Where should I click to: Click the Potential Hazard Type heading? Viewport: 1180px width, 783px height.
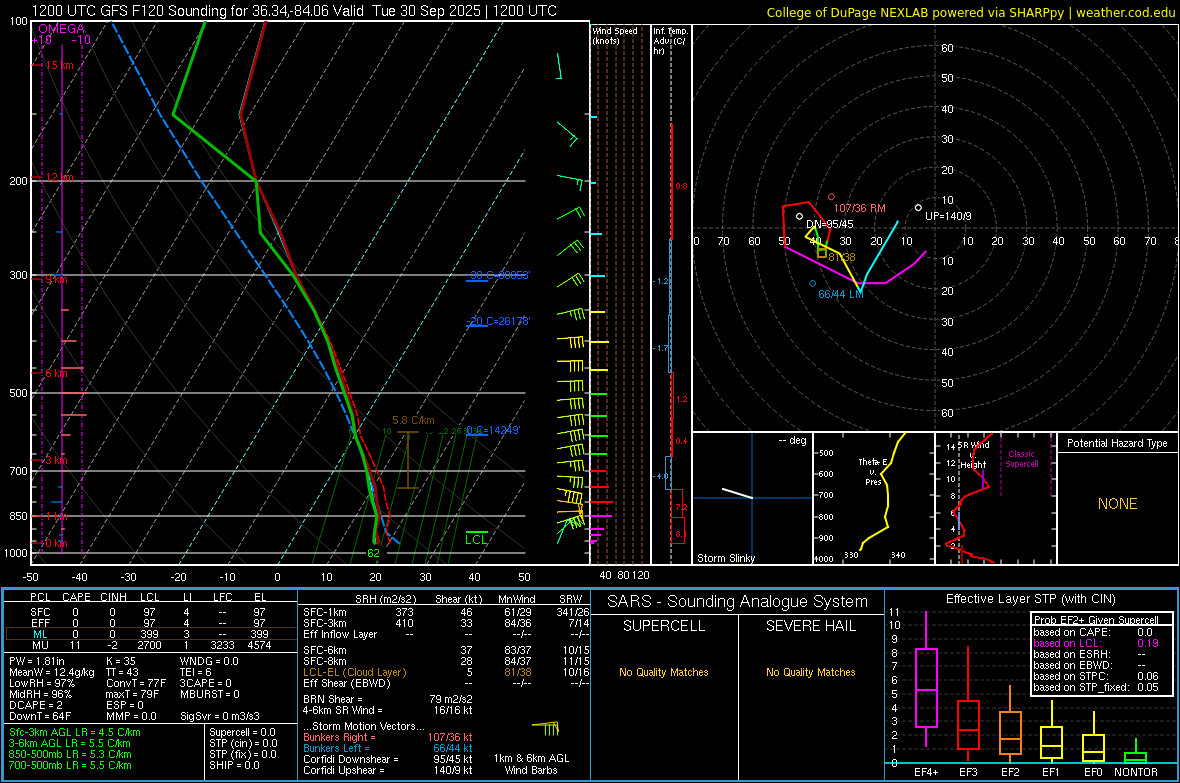[1117, 443]
